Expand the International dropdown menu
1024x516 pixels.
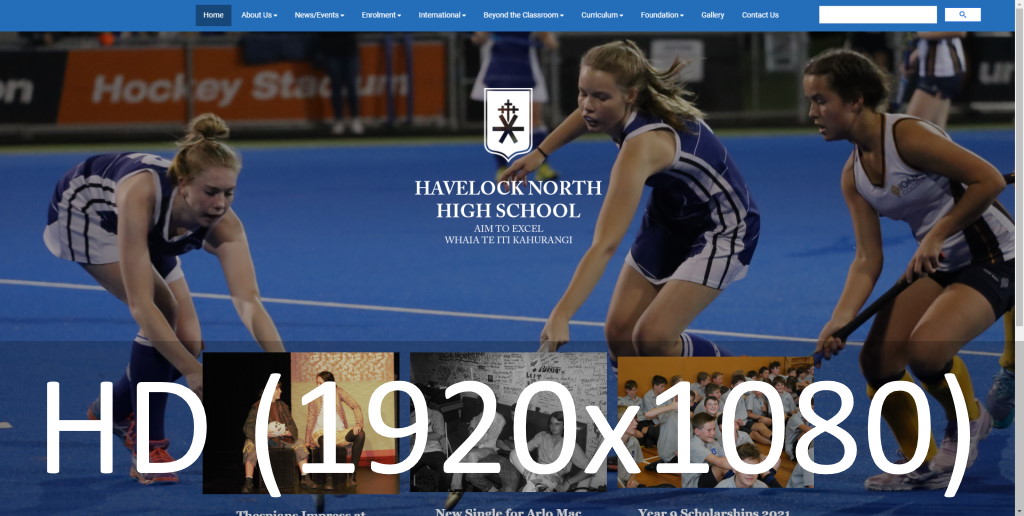pos(441,15)
